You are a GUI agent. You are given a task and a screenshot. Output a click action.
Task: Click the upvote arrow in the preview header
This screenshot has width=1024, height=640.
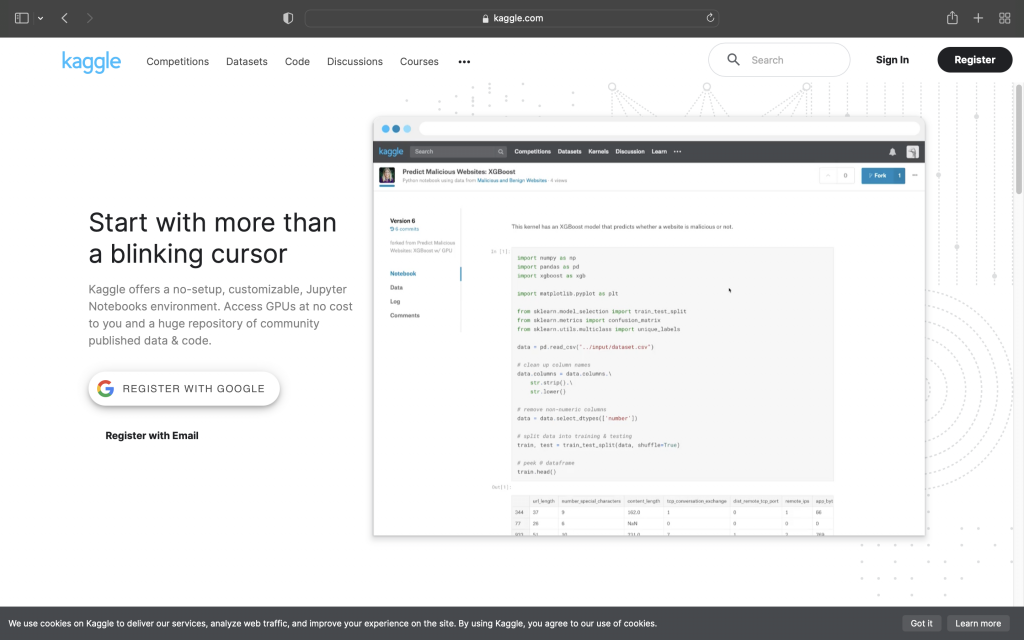[x=828, y=176]
